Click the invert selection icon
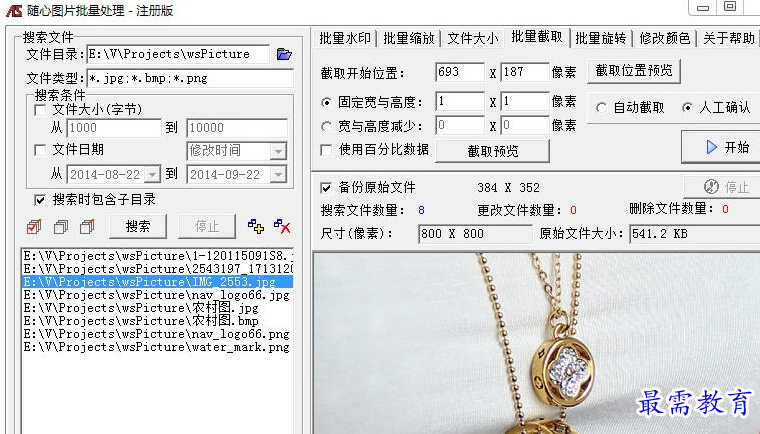This screenshot has width=760, height=434. point(87,226)
